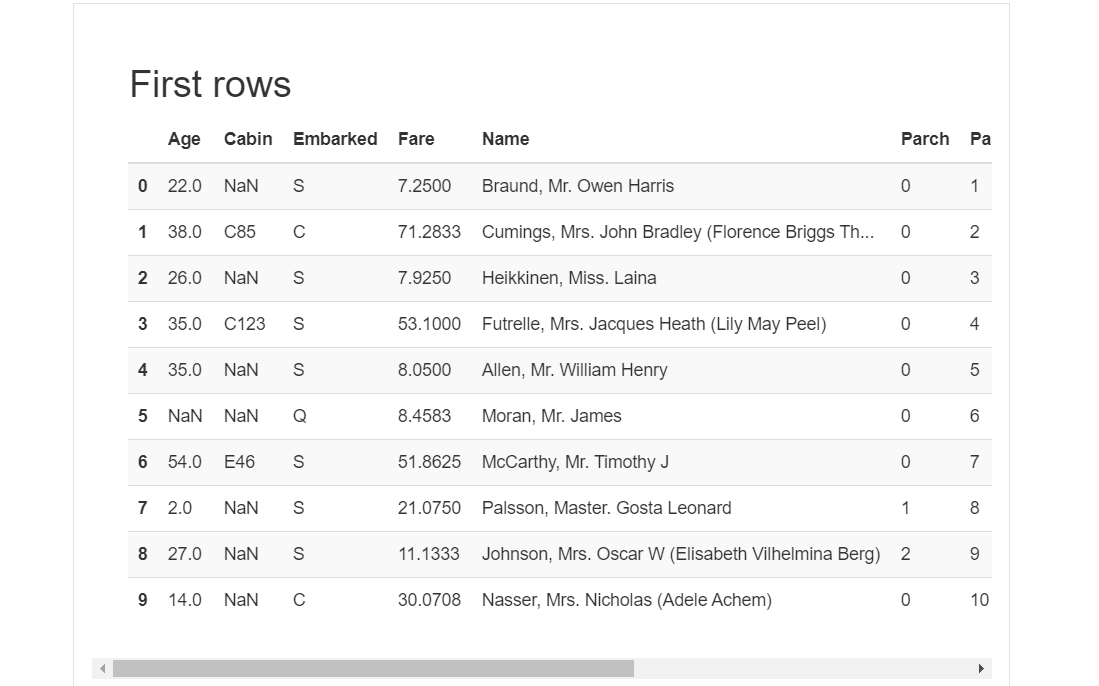Viewport: 1099px width, 686px height.
Task: Select the Age column header
Action: pyautogui.click(x=185, y=139)
